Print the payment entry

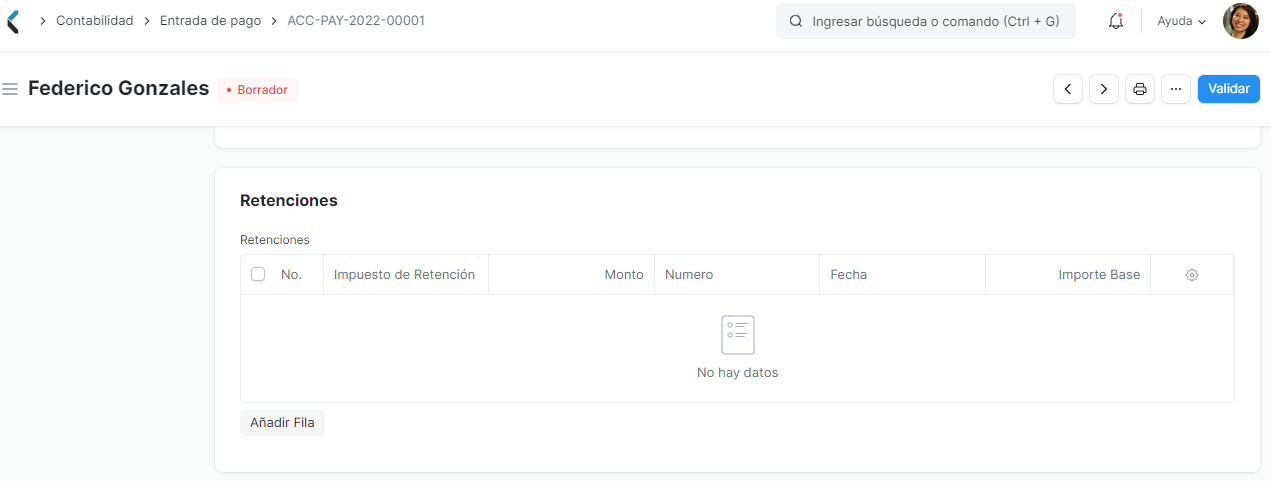[x=1140, y=89]
